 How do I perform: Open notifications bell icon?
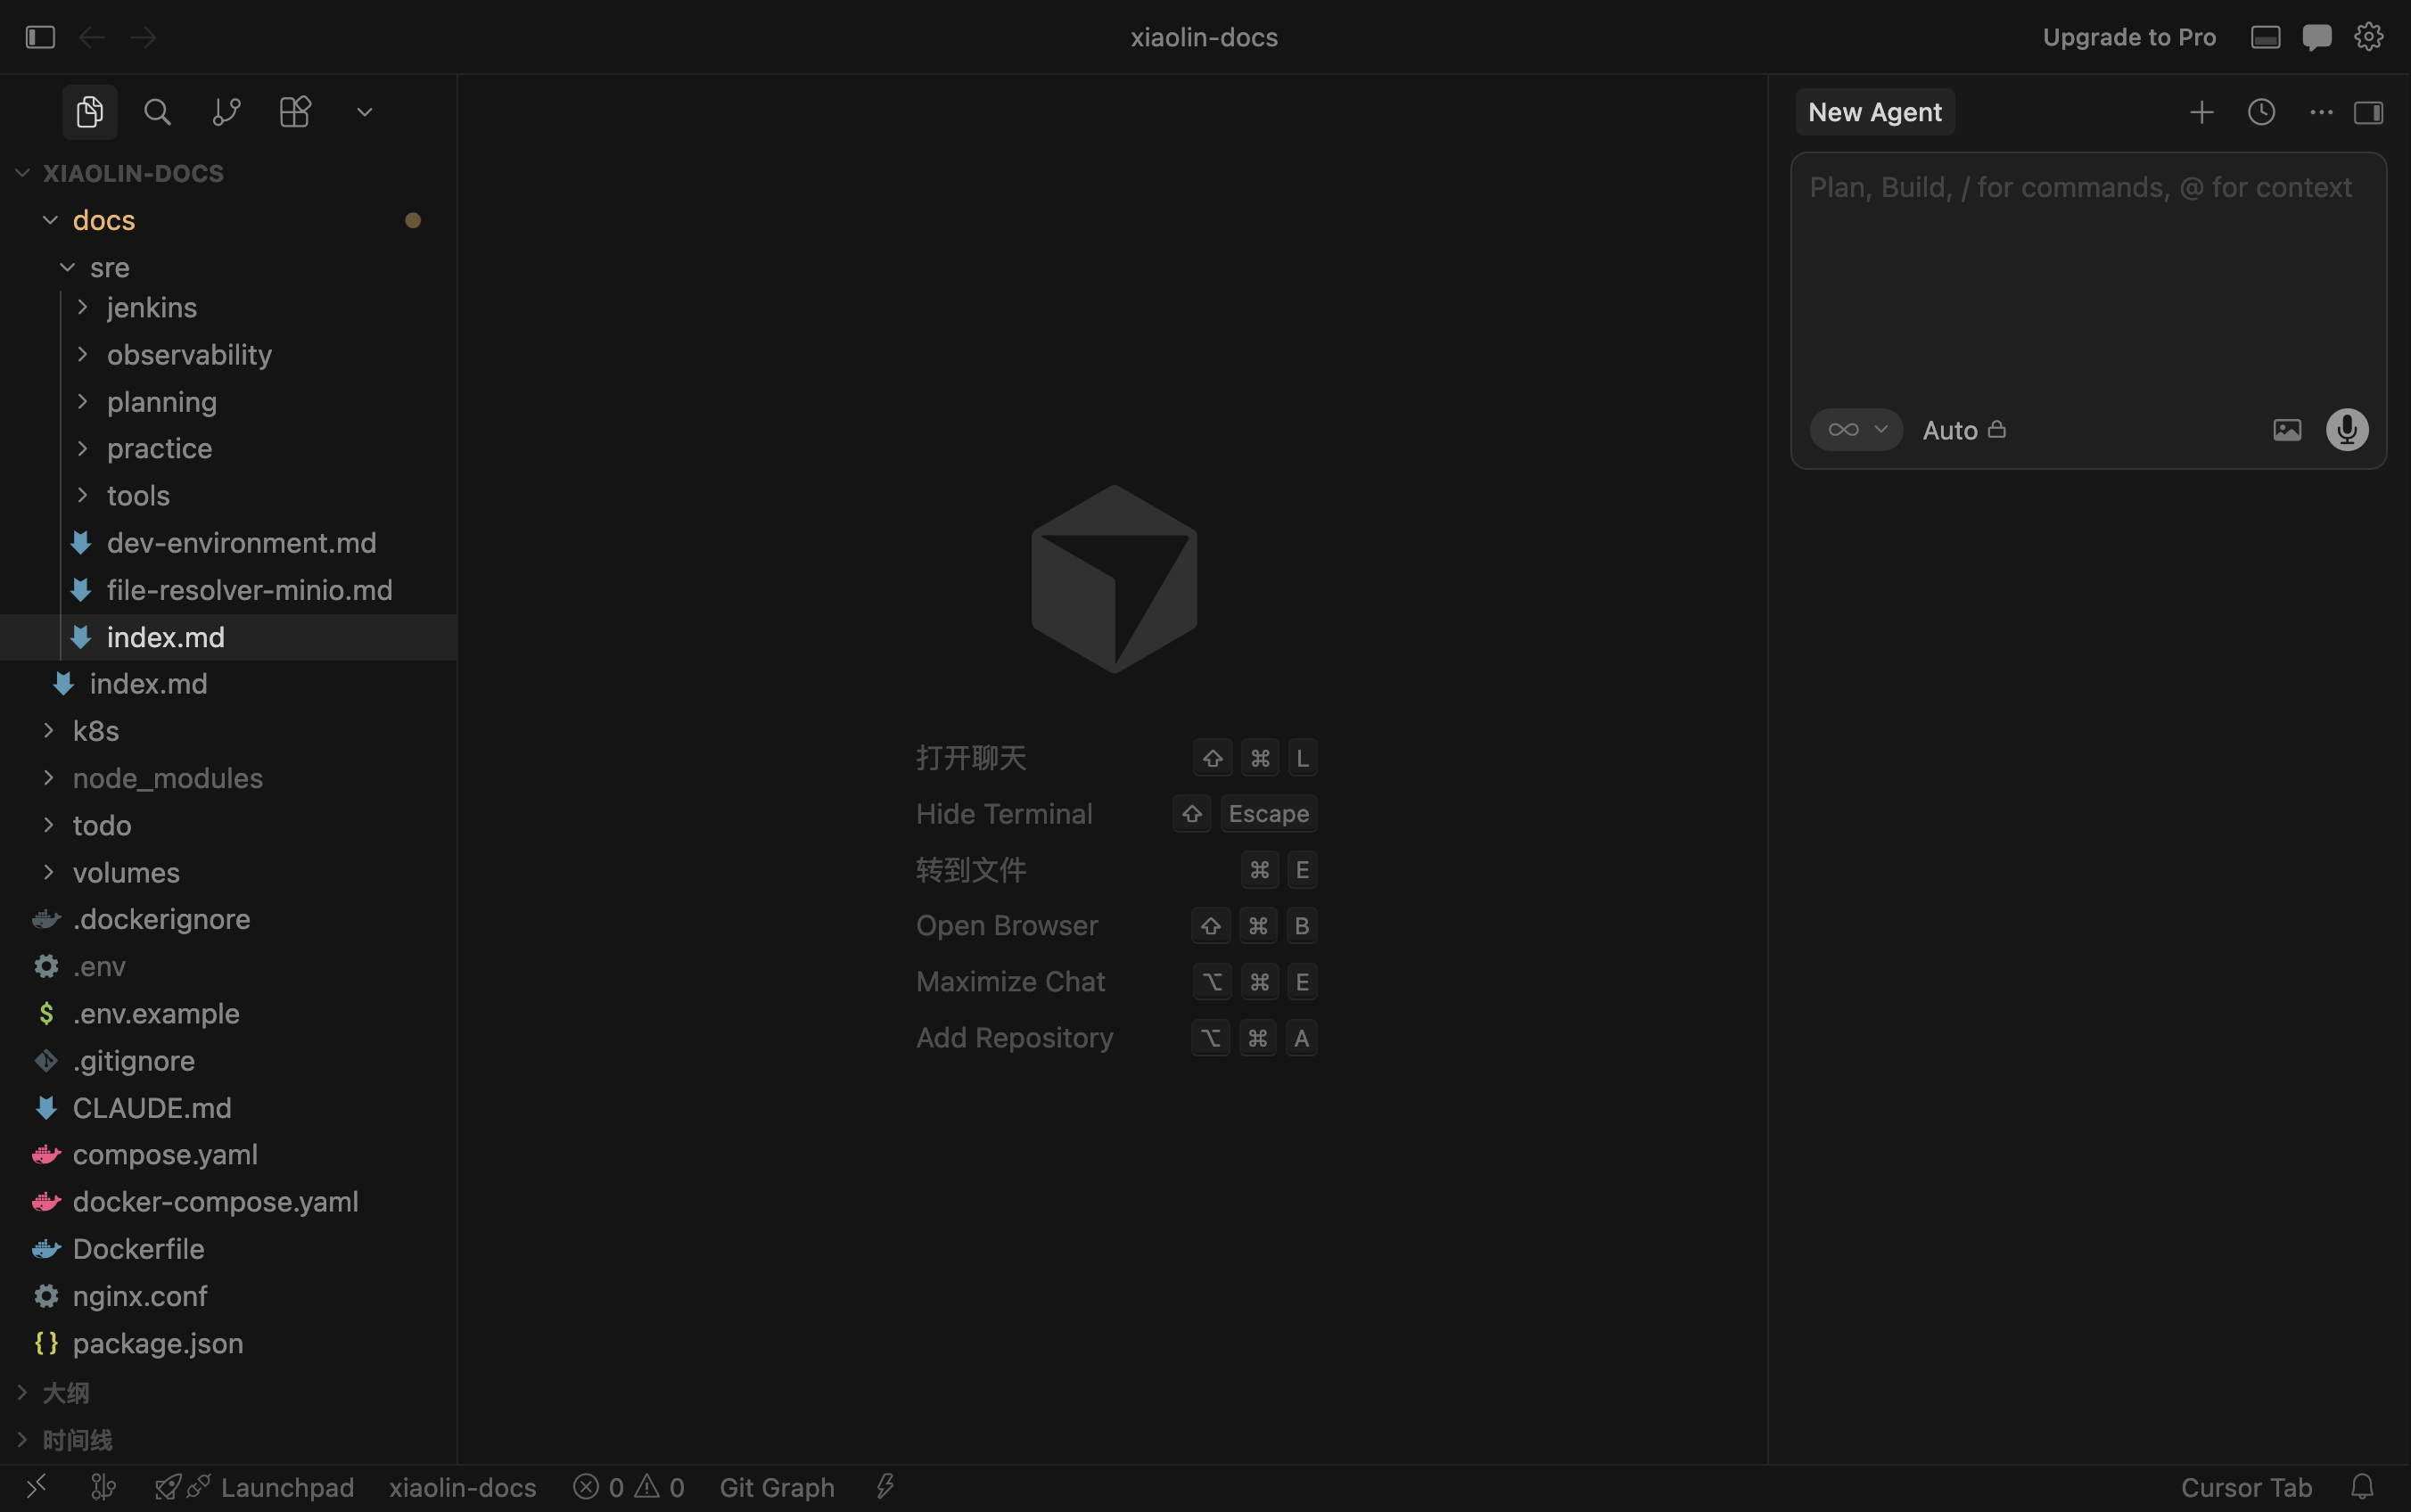tap(2362, 1487)
